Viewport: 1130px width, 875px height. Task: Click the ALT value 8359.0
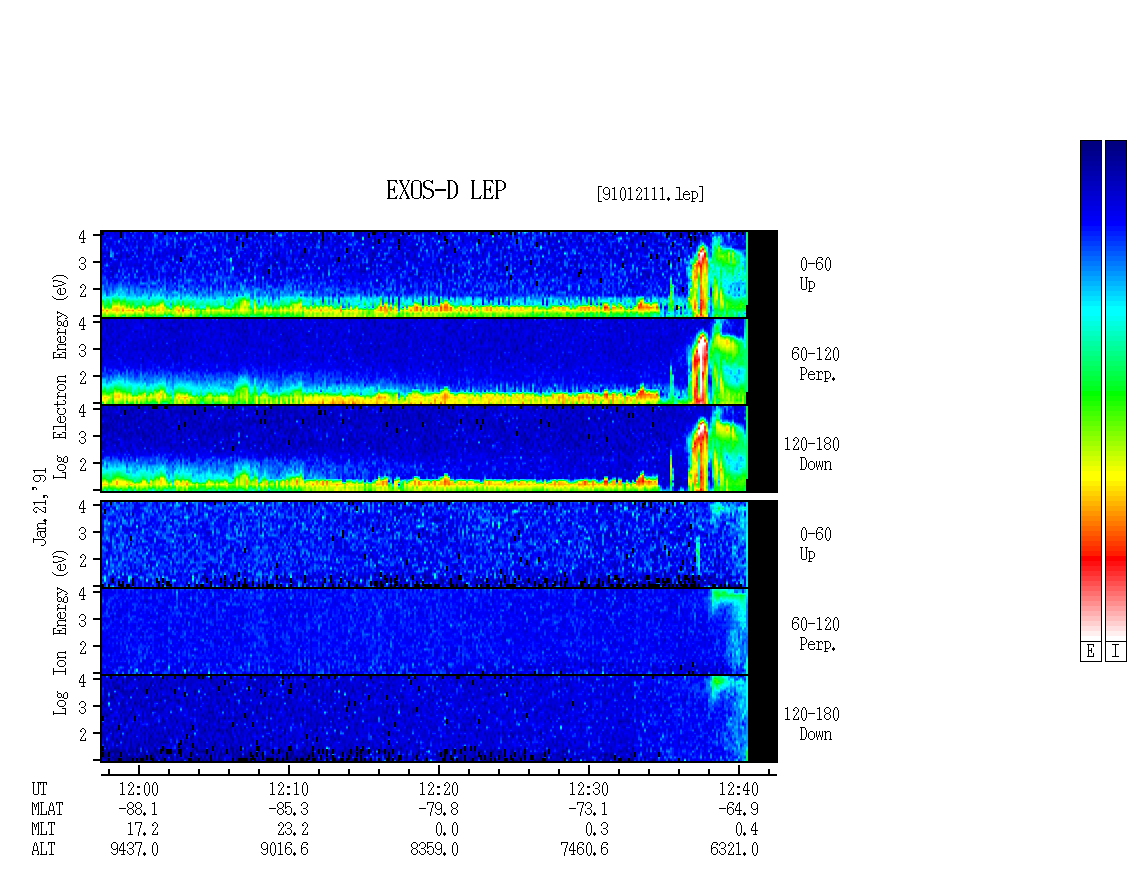pos(434,850)
